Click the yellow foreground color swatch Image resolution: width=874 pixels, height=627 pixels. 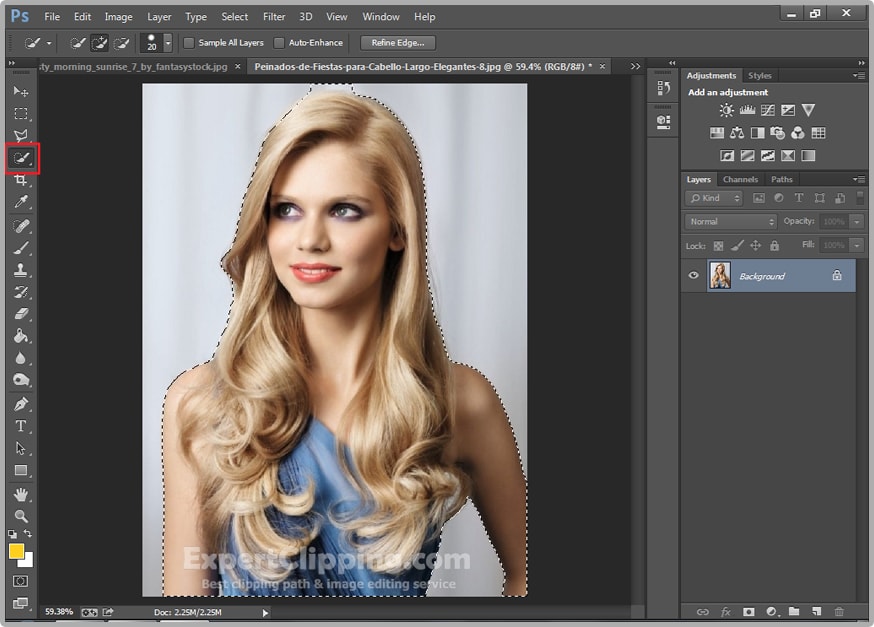tap(17, 551)
